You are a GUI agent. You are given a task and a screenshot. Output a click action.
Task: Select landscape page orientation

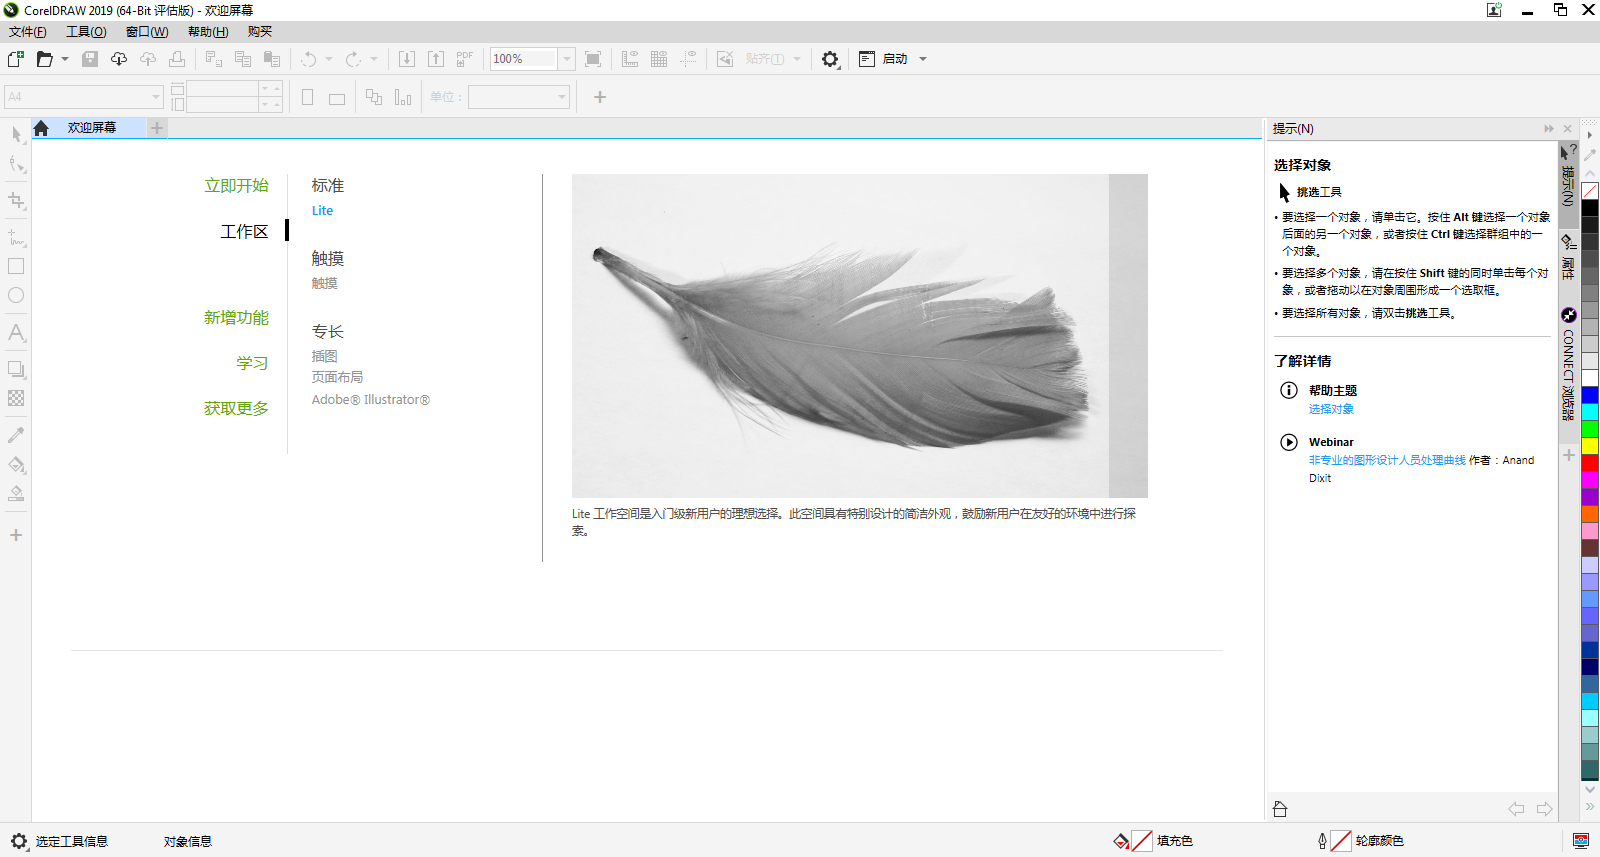[x=337, y=98]
